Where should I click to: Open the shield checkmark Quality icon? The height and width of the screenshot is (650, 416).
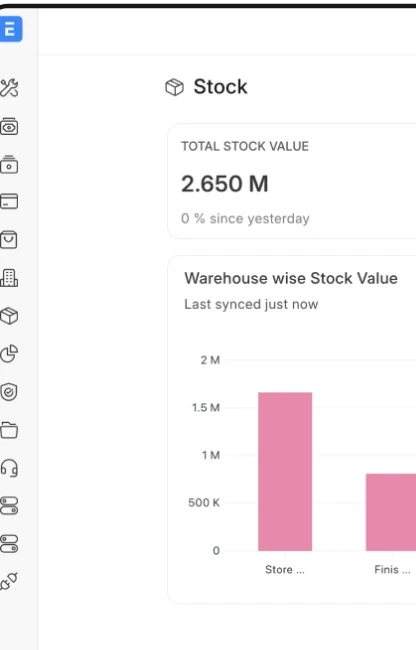point(9,392)
